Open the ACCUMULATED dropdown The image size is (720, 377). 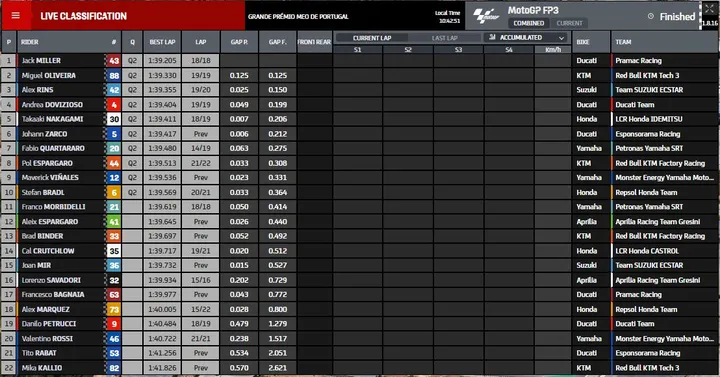click(x=526, y=37)
